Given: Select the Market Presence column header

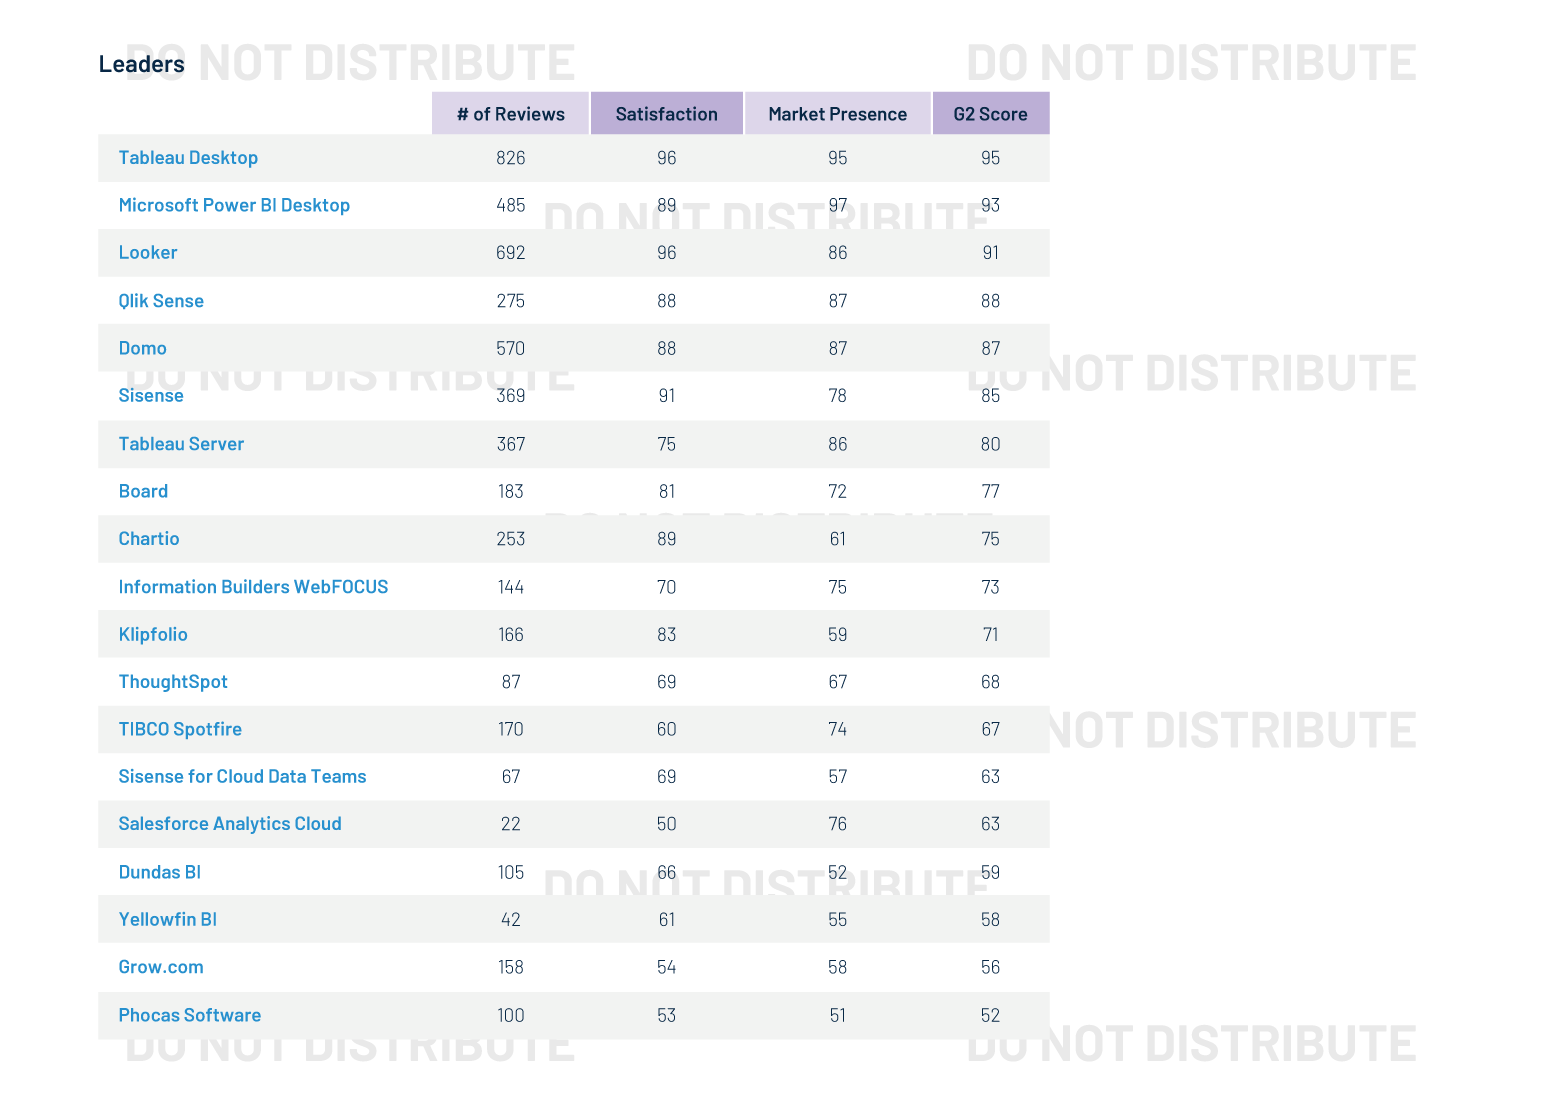Looking at the screenshot, I should (837, 113).
